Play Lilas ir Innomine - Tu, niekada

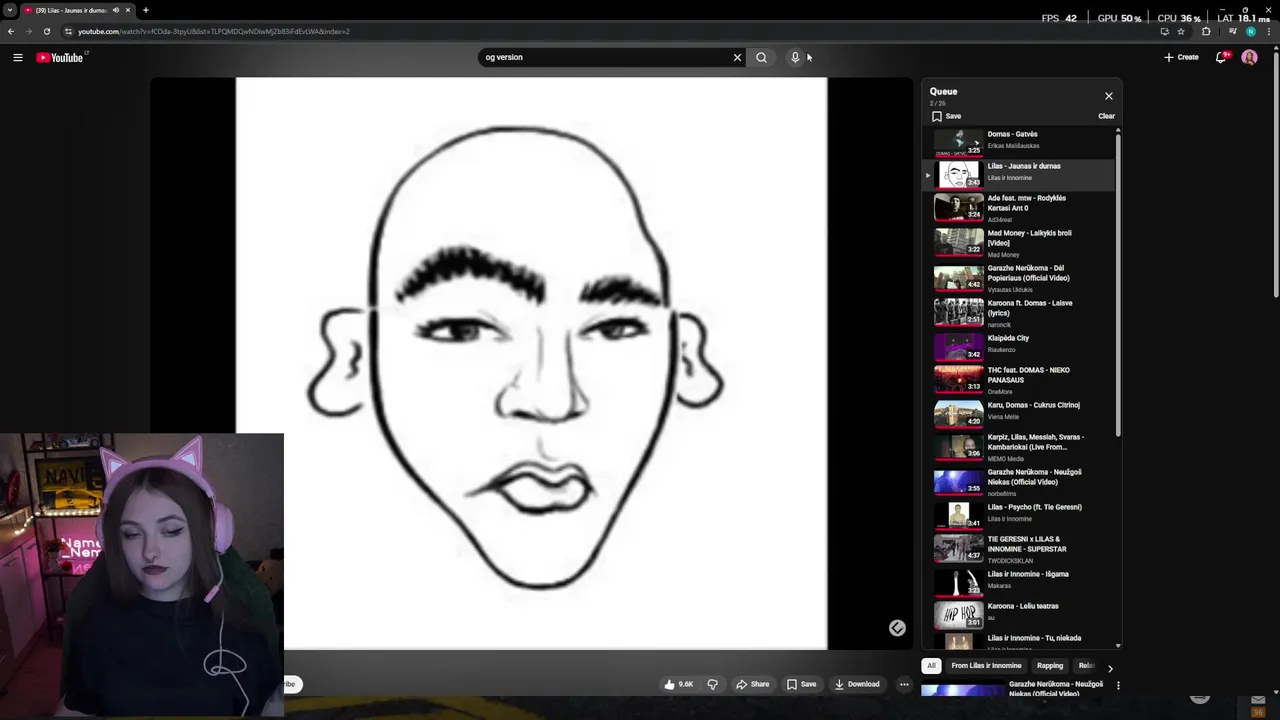point(1017,640)
